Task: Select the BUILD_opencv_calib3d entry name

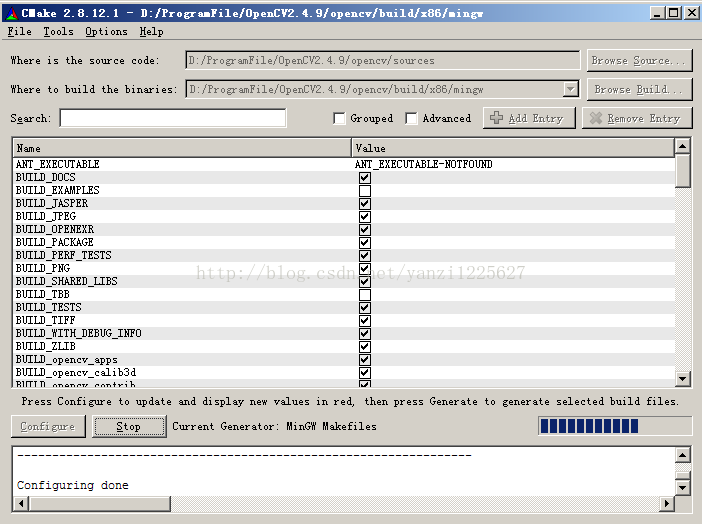Action: point(76,373)
